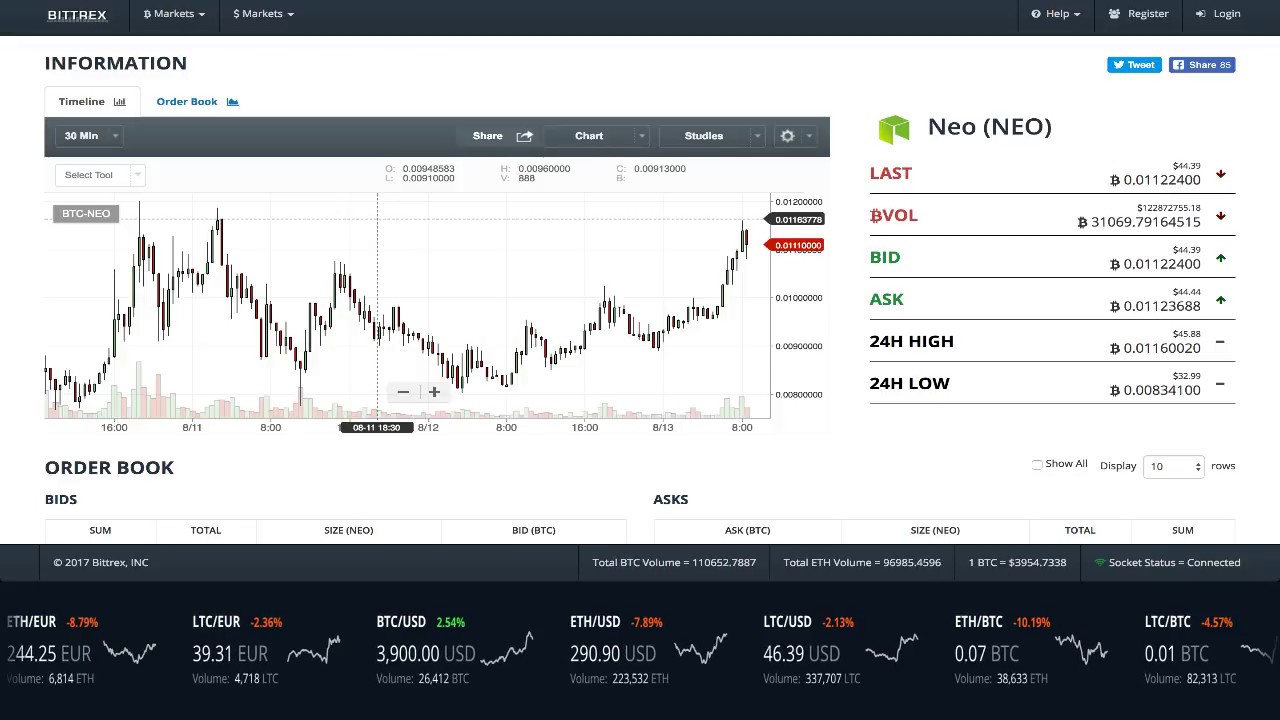Sort by BID (BTC) column header
1280x720 pixels.
[534, 530]
